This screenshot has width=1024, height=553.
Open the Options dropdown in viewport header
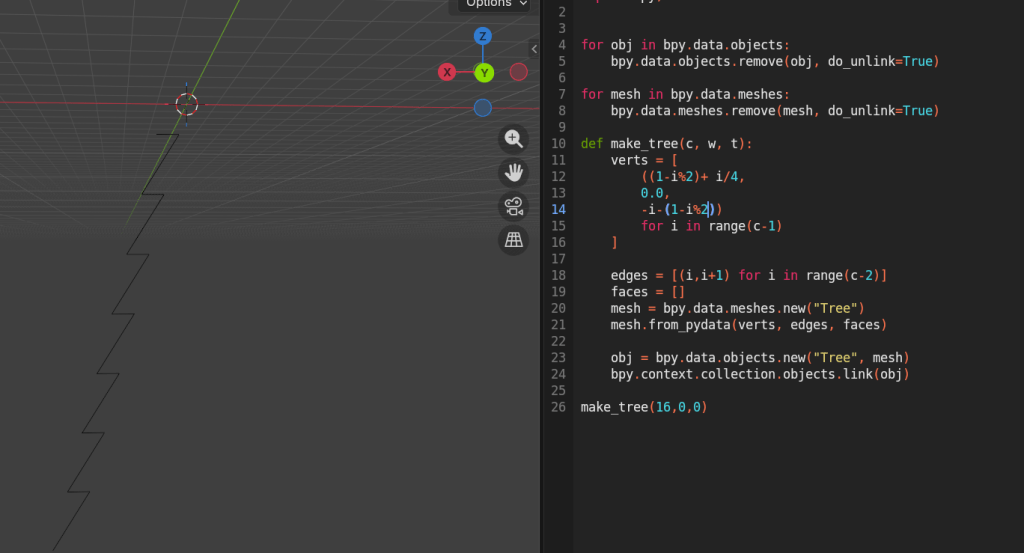click(496, 4)
